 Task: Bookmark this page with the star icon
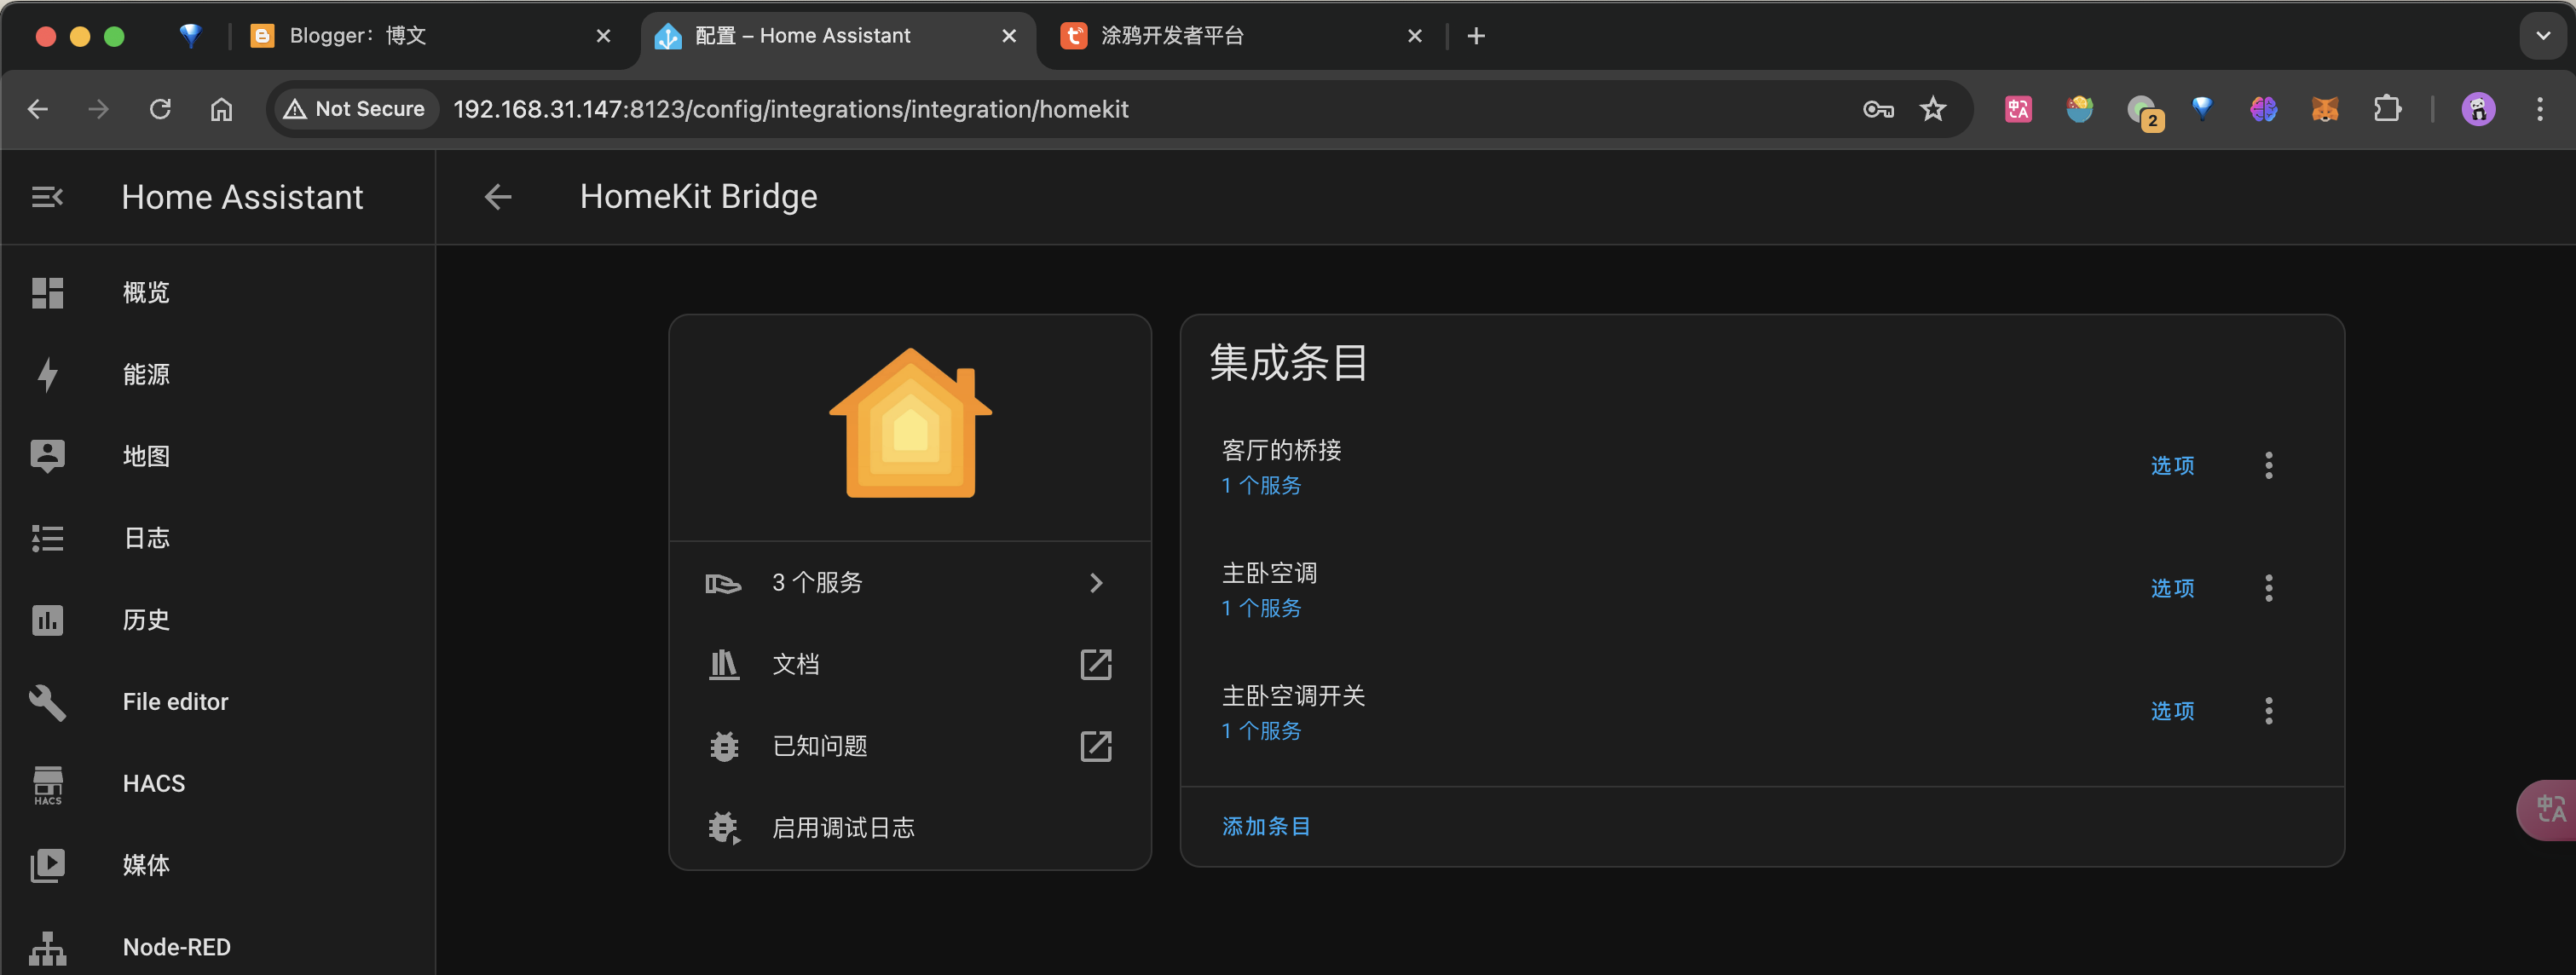(1932, 109)
